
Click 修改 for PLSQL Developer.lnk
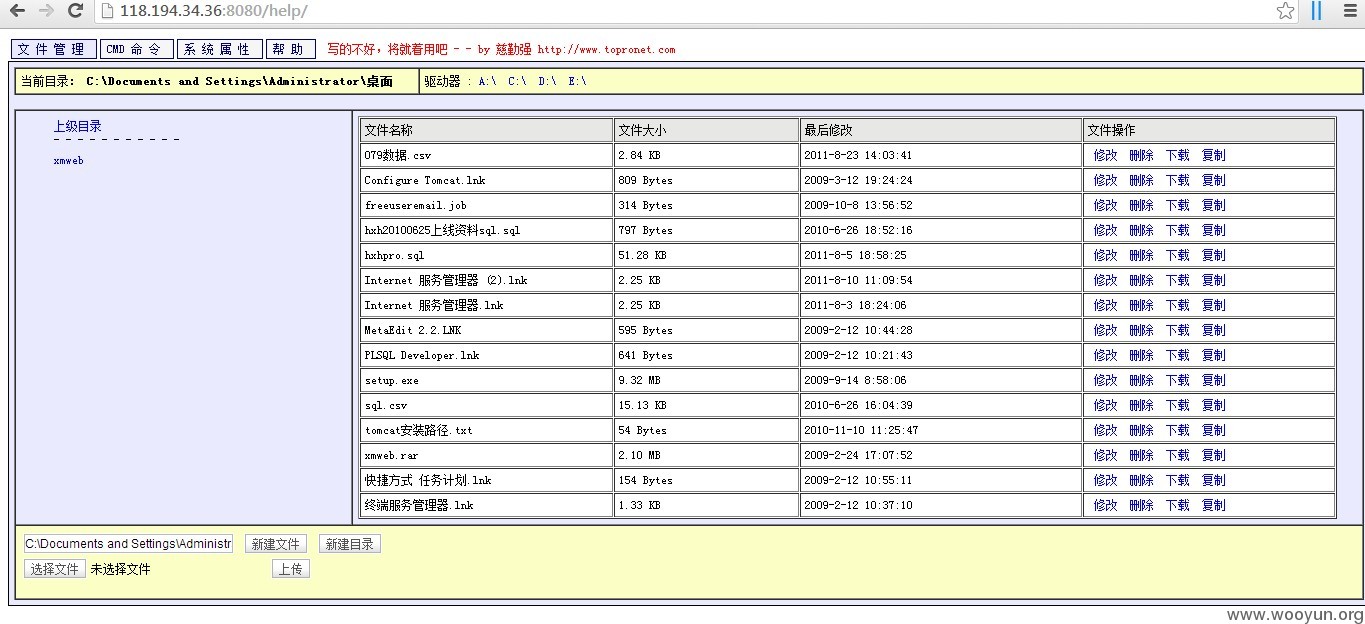point(1105,355)
